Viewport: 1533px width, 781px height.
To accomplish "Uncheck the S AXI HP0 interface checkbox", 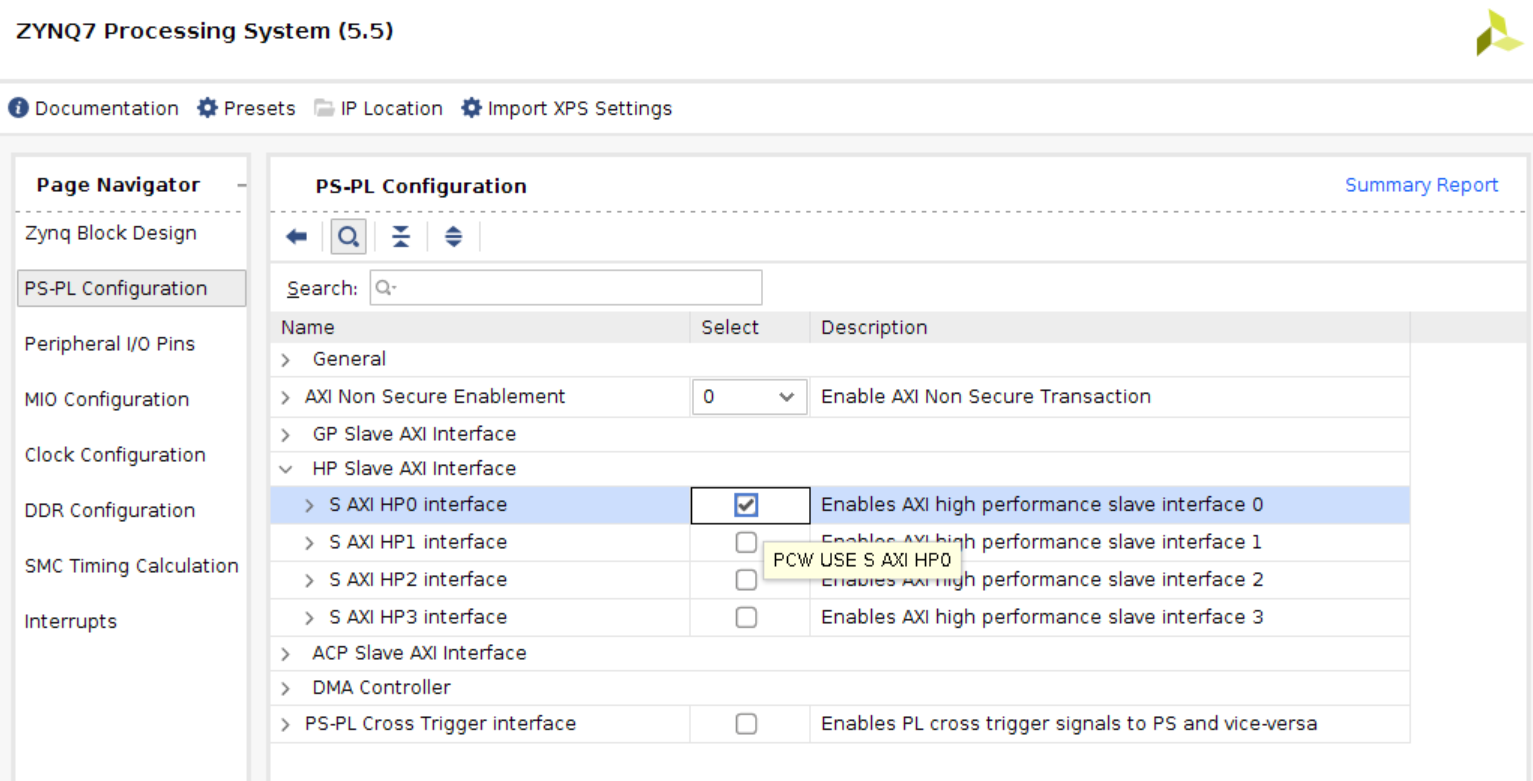I will point(746,505).
